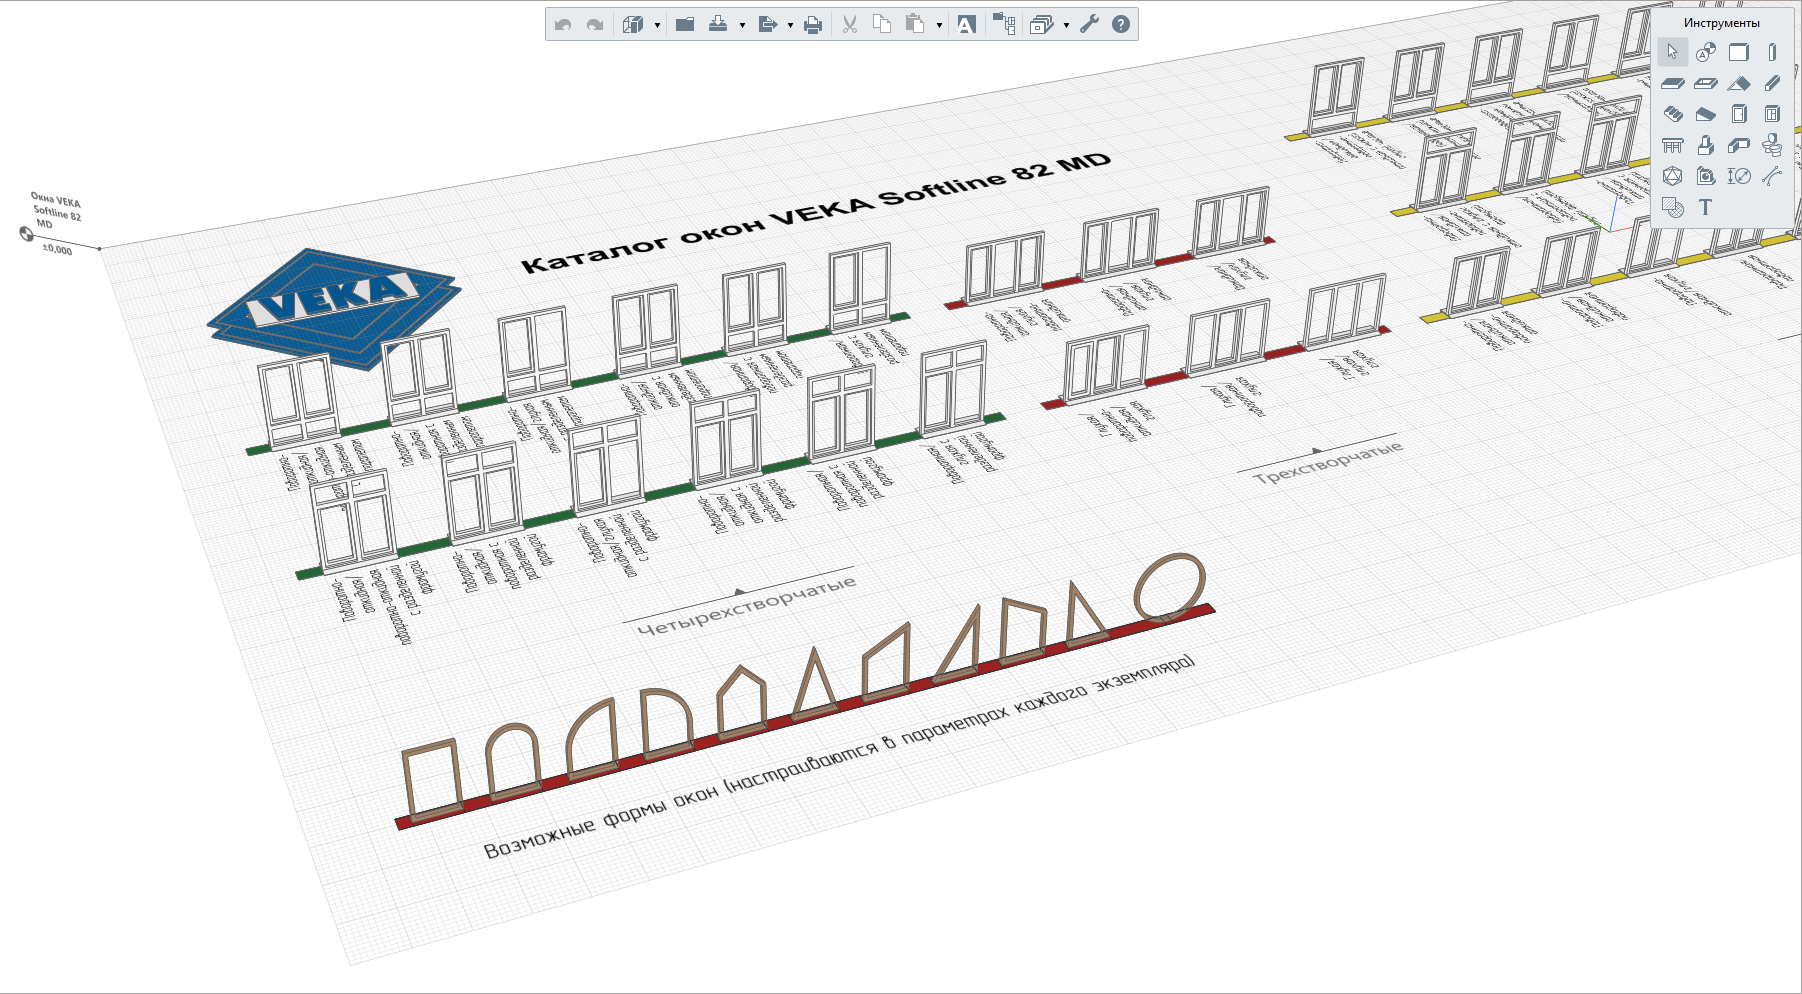Print using the printer icon

(x=813, y=25)
